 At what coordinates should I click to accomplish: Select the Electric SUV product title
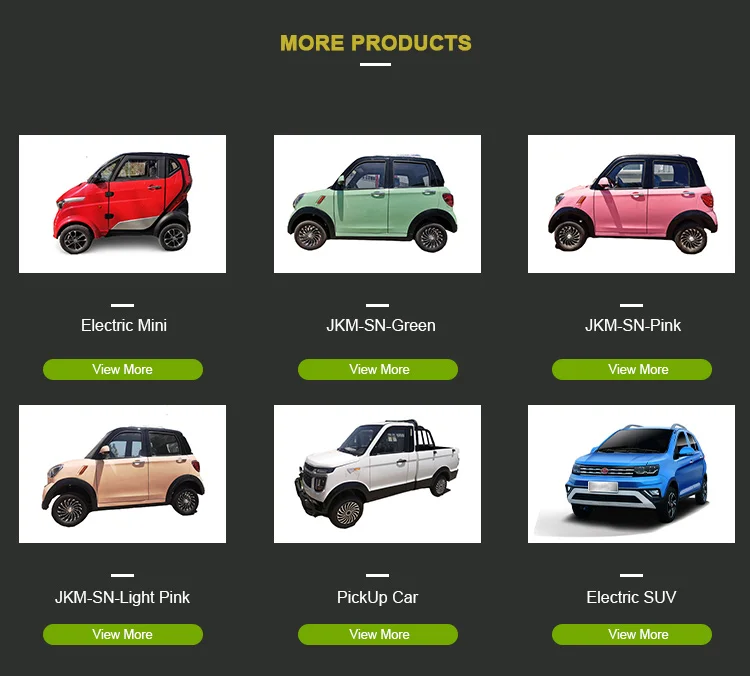click(x=631, y=598)
